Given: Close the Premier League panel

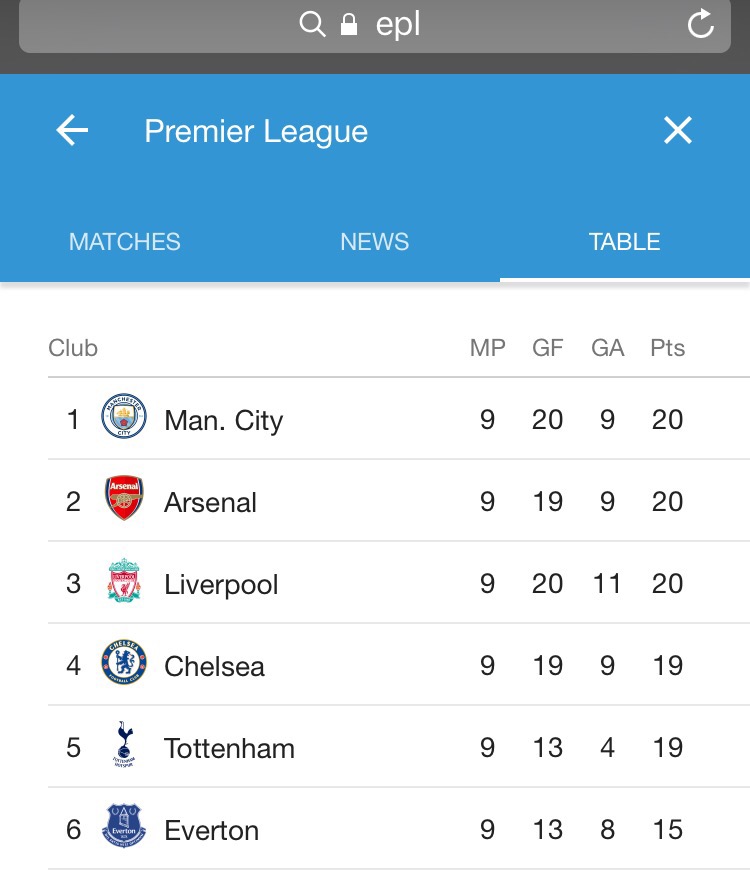Looking at the screenshot, I should [677, 130].
